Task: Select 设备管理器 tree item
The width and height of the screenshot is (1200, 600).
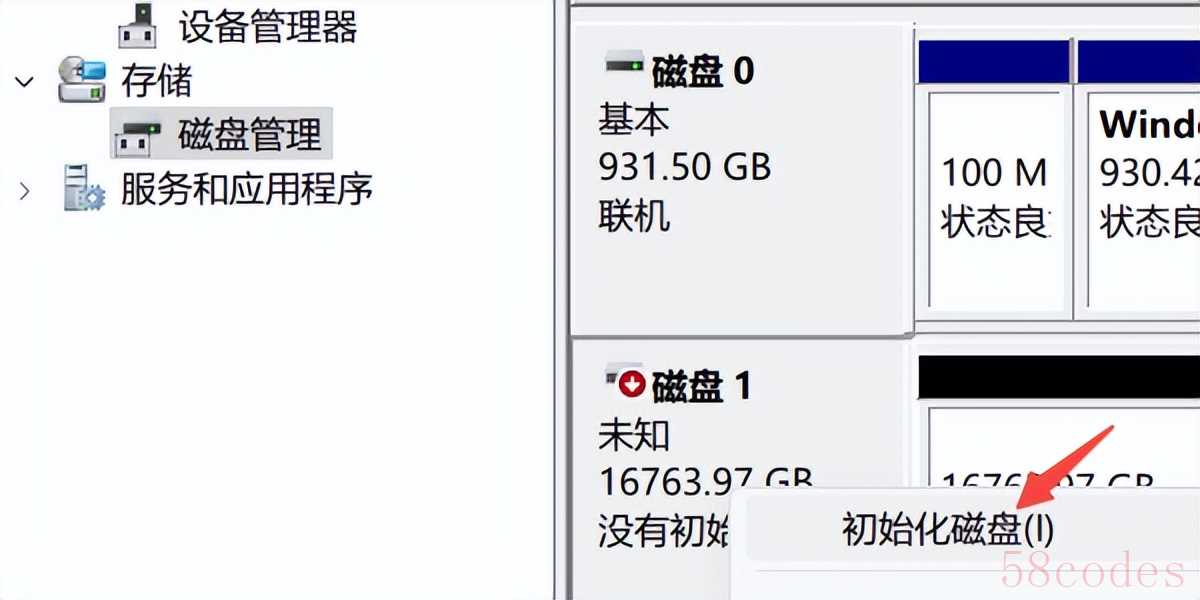Action: point(268,26)
